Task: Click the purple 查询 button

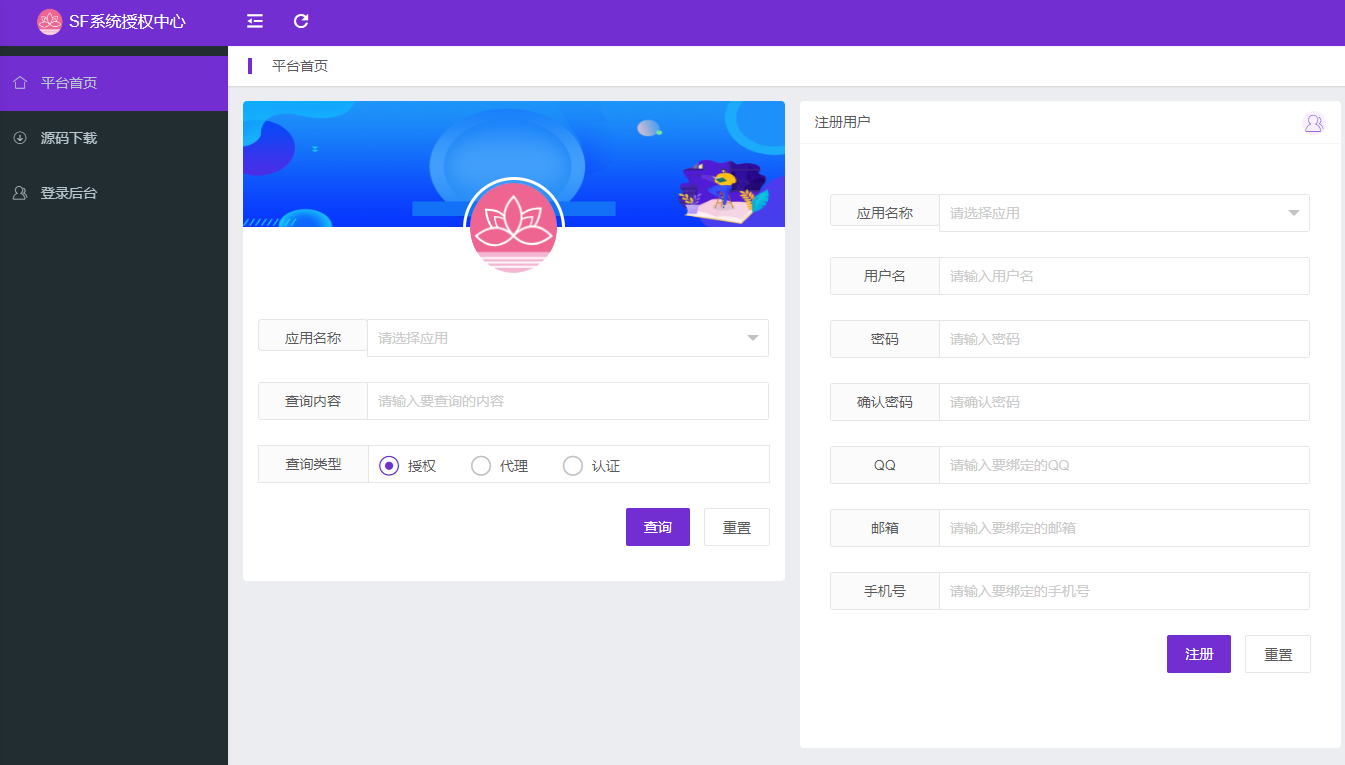Action: [x=658, y=527]
